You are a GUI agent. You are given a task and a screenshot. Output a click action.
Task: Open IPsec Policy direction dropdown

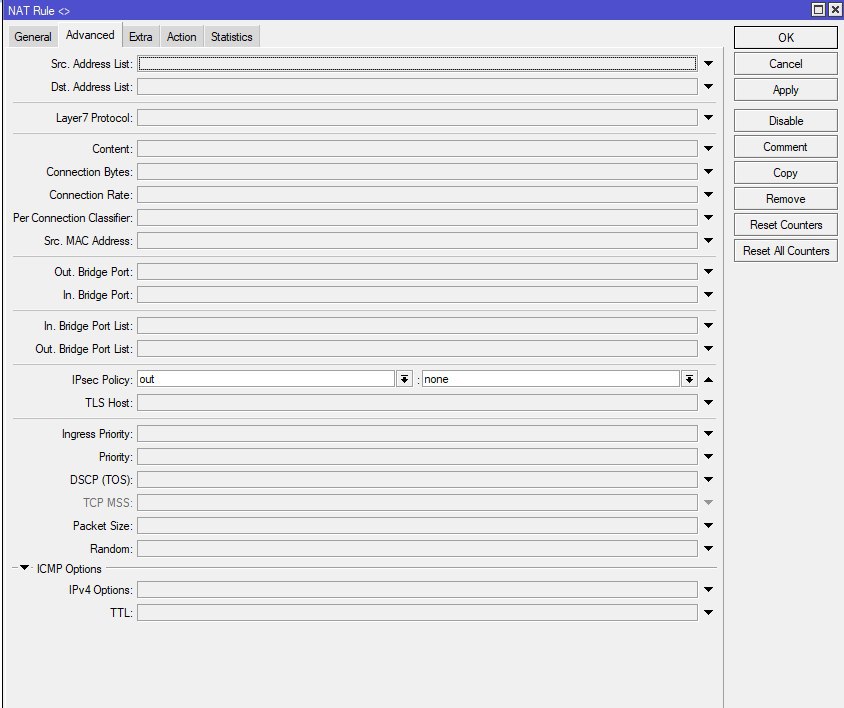(404, 379)
